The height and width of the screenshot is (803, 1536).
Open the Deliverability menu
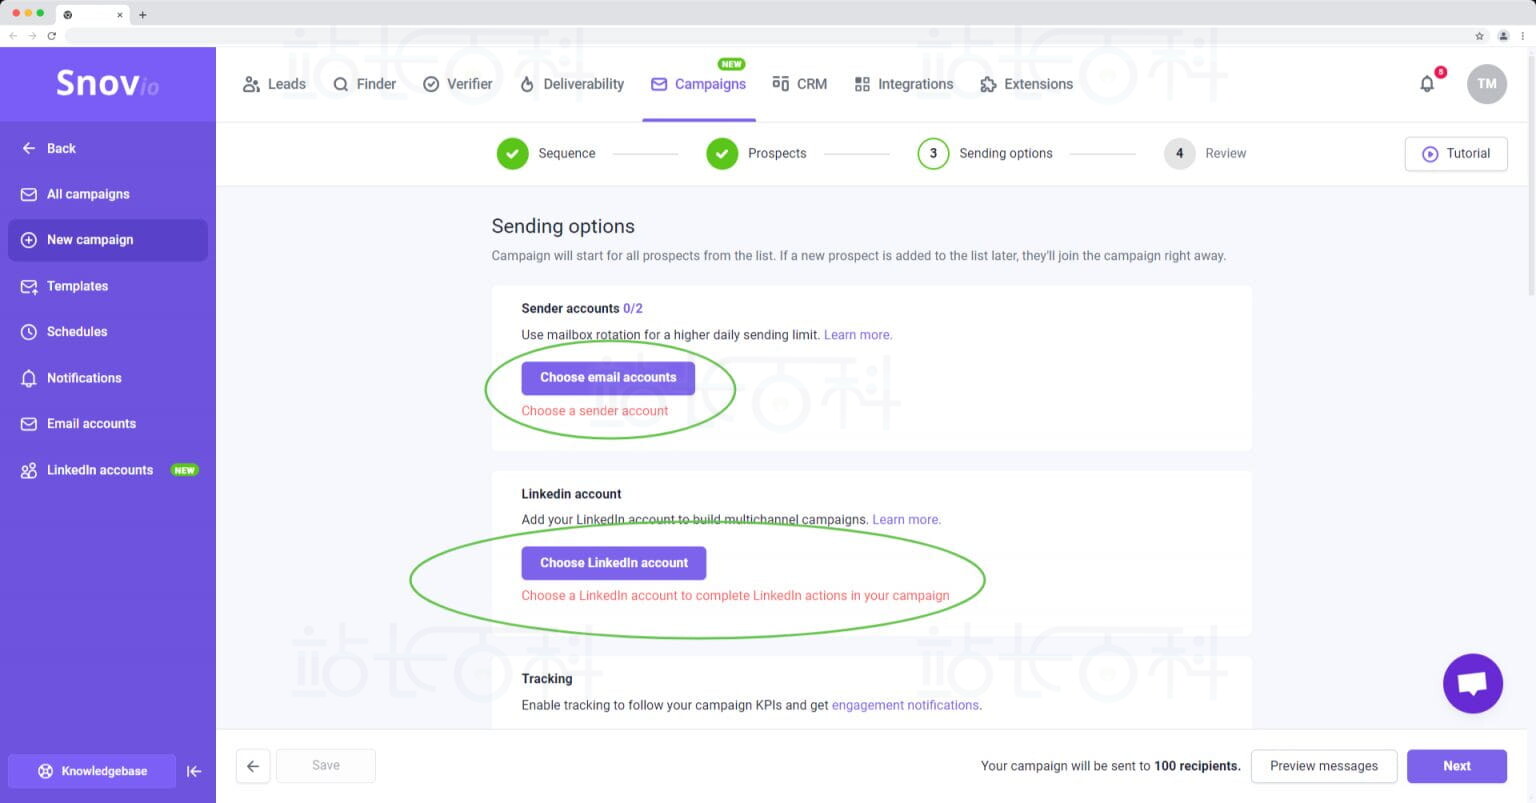tap(572, 84)
